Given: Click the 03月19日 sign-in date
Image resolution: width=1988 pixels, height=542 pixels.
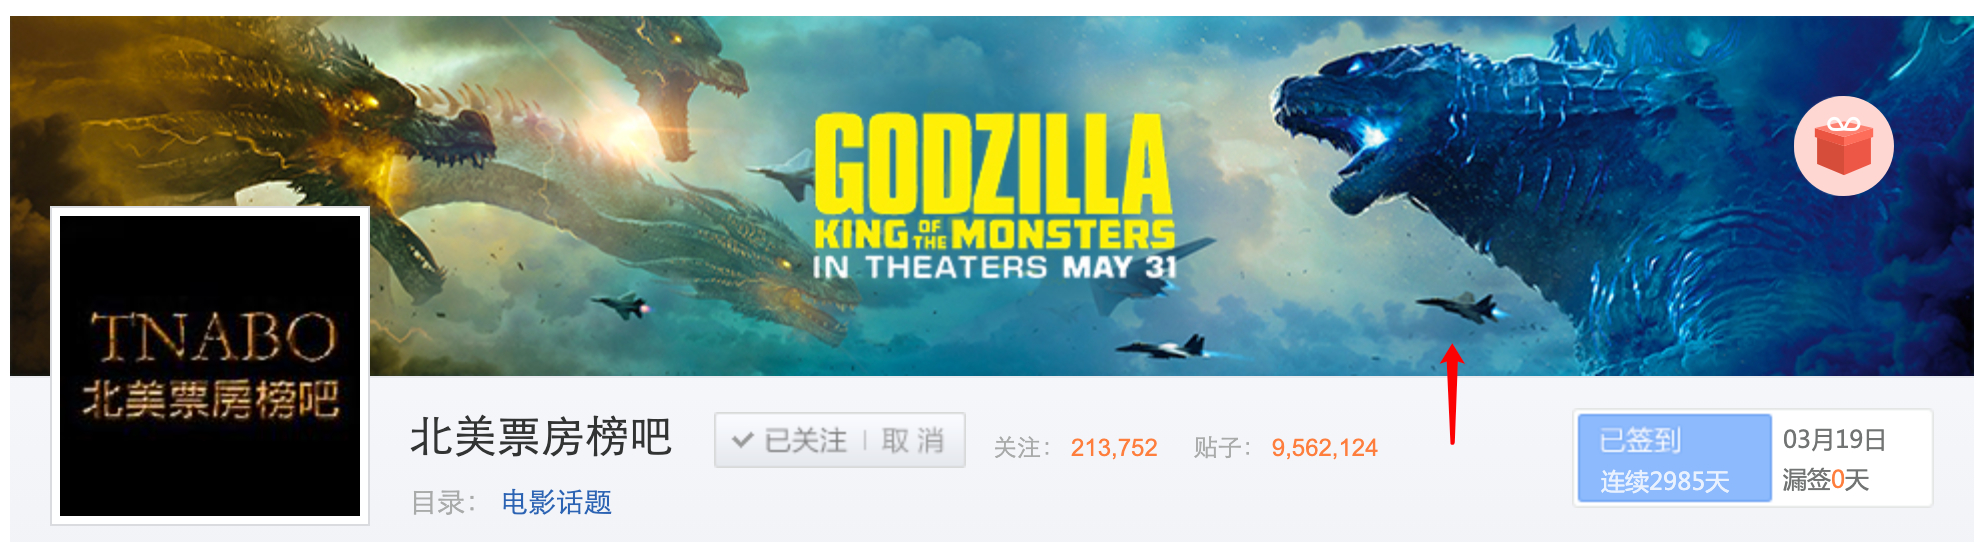Looking at the screenshot, I should pyautogui.click(x=1834, y=439).
